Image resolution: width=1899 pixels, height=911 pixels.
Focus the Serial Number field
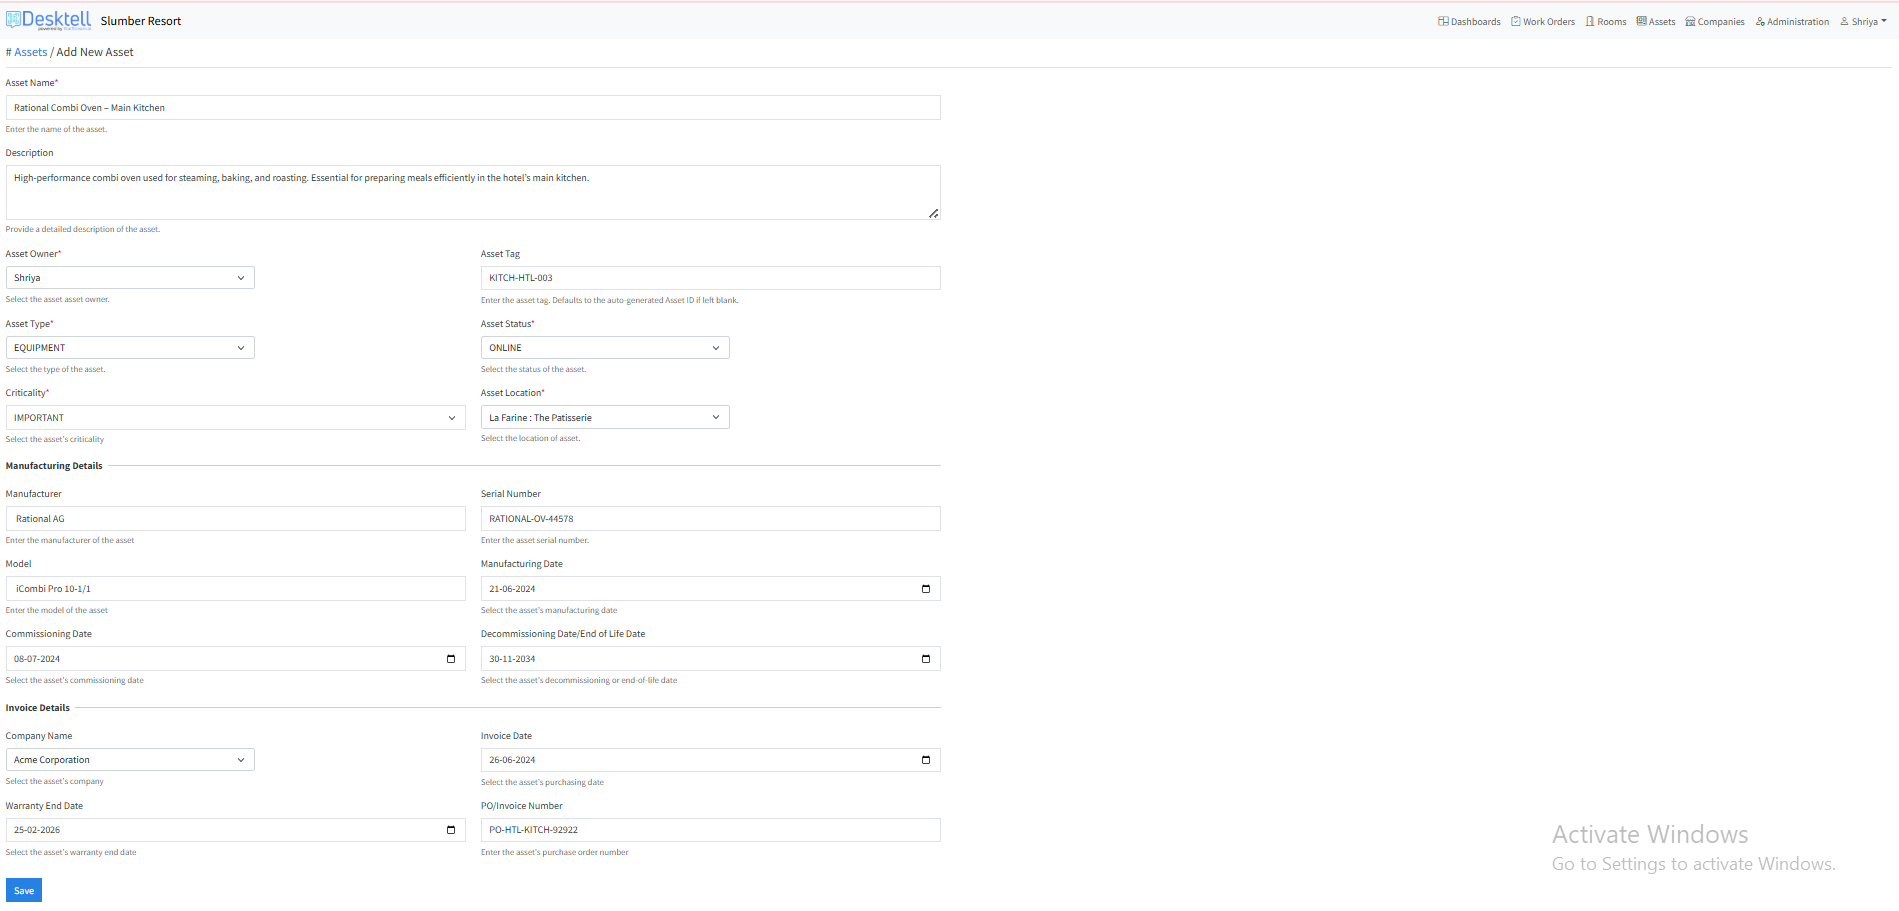[710, 519]
